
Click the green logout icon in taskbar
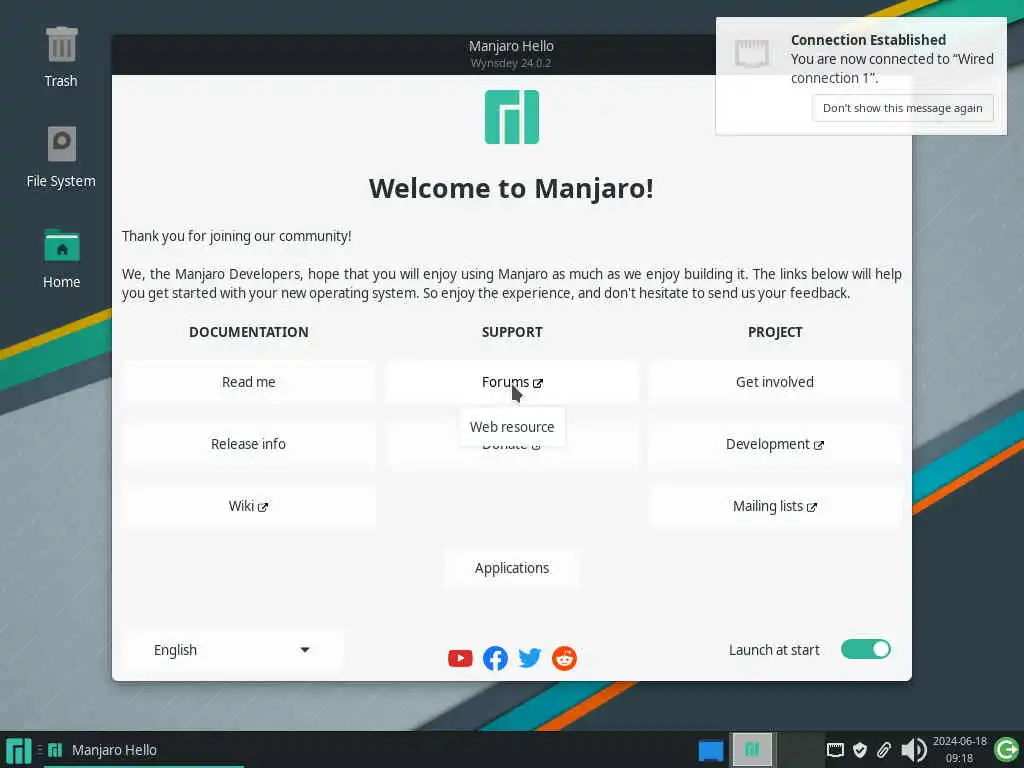pos(1006,750)
